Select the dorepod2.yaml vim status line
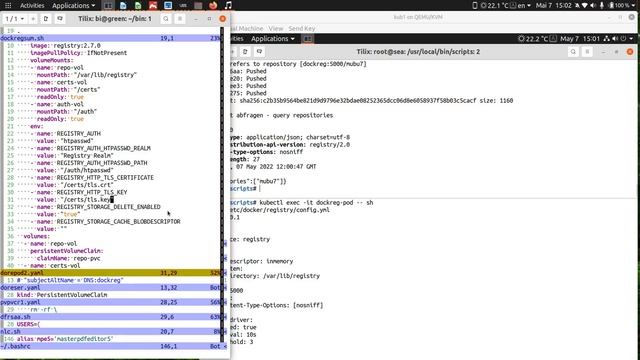 (x=110, y=273)
